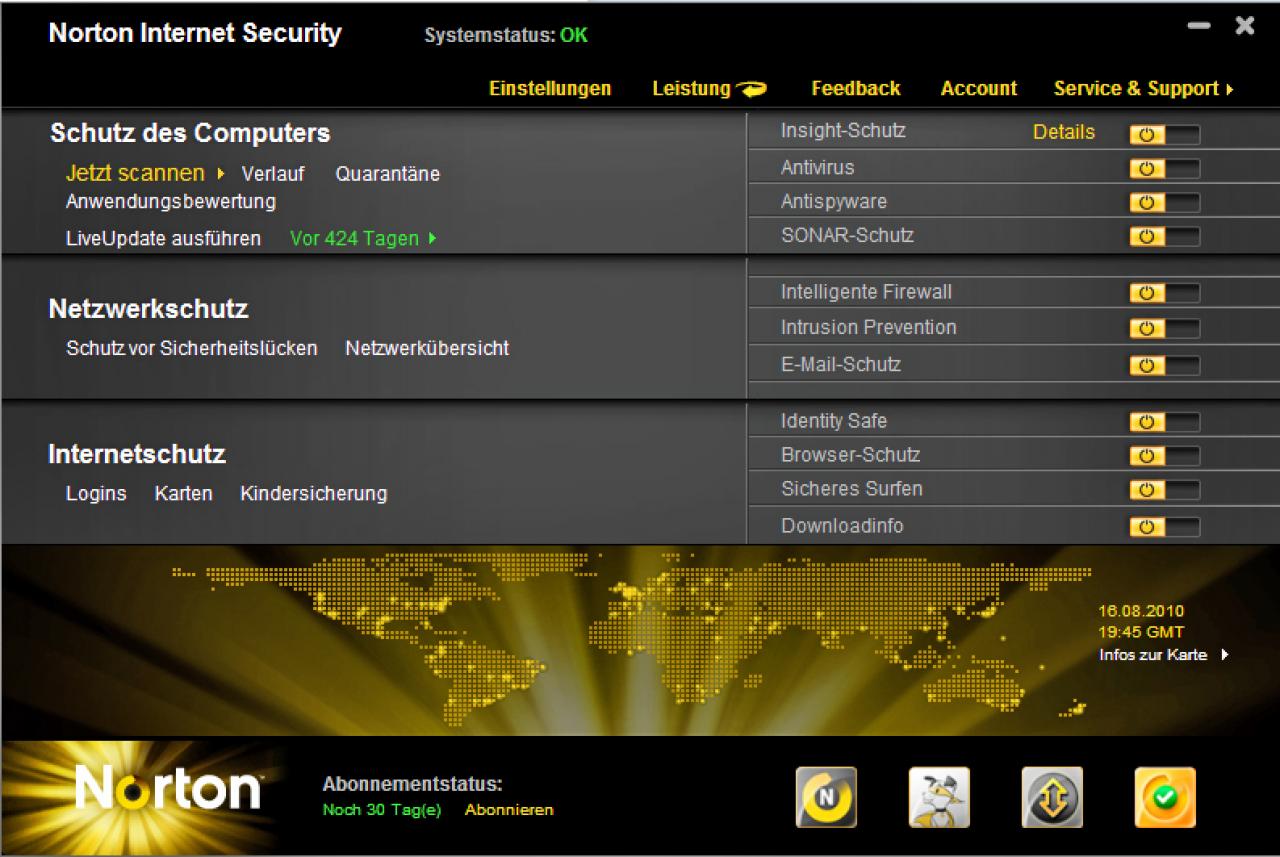
Task: Turn off the Downloadinfo switch
Action: coord(1164,527)
